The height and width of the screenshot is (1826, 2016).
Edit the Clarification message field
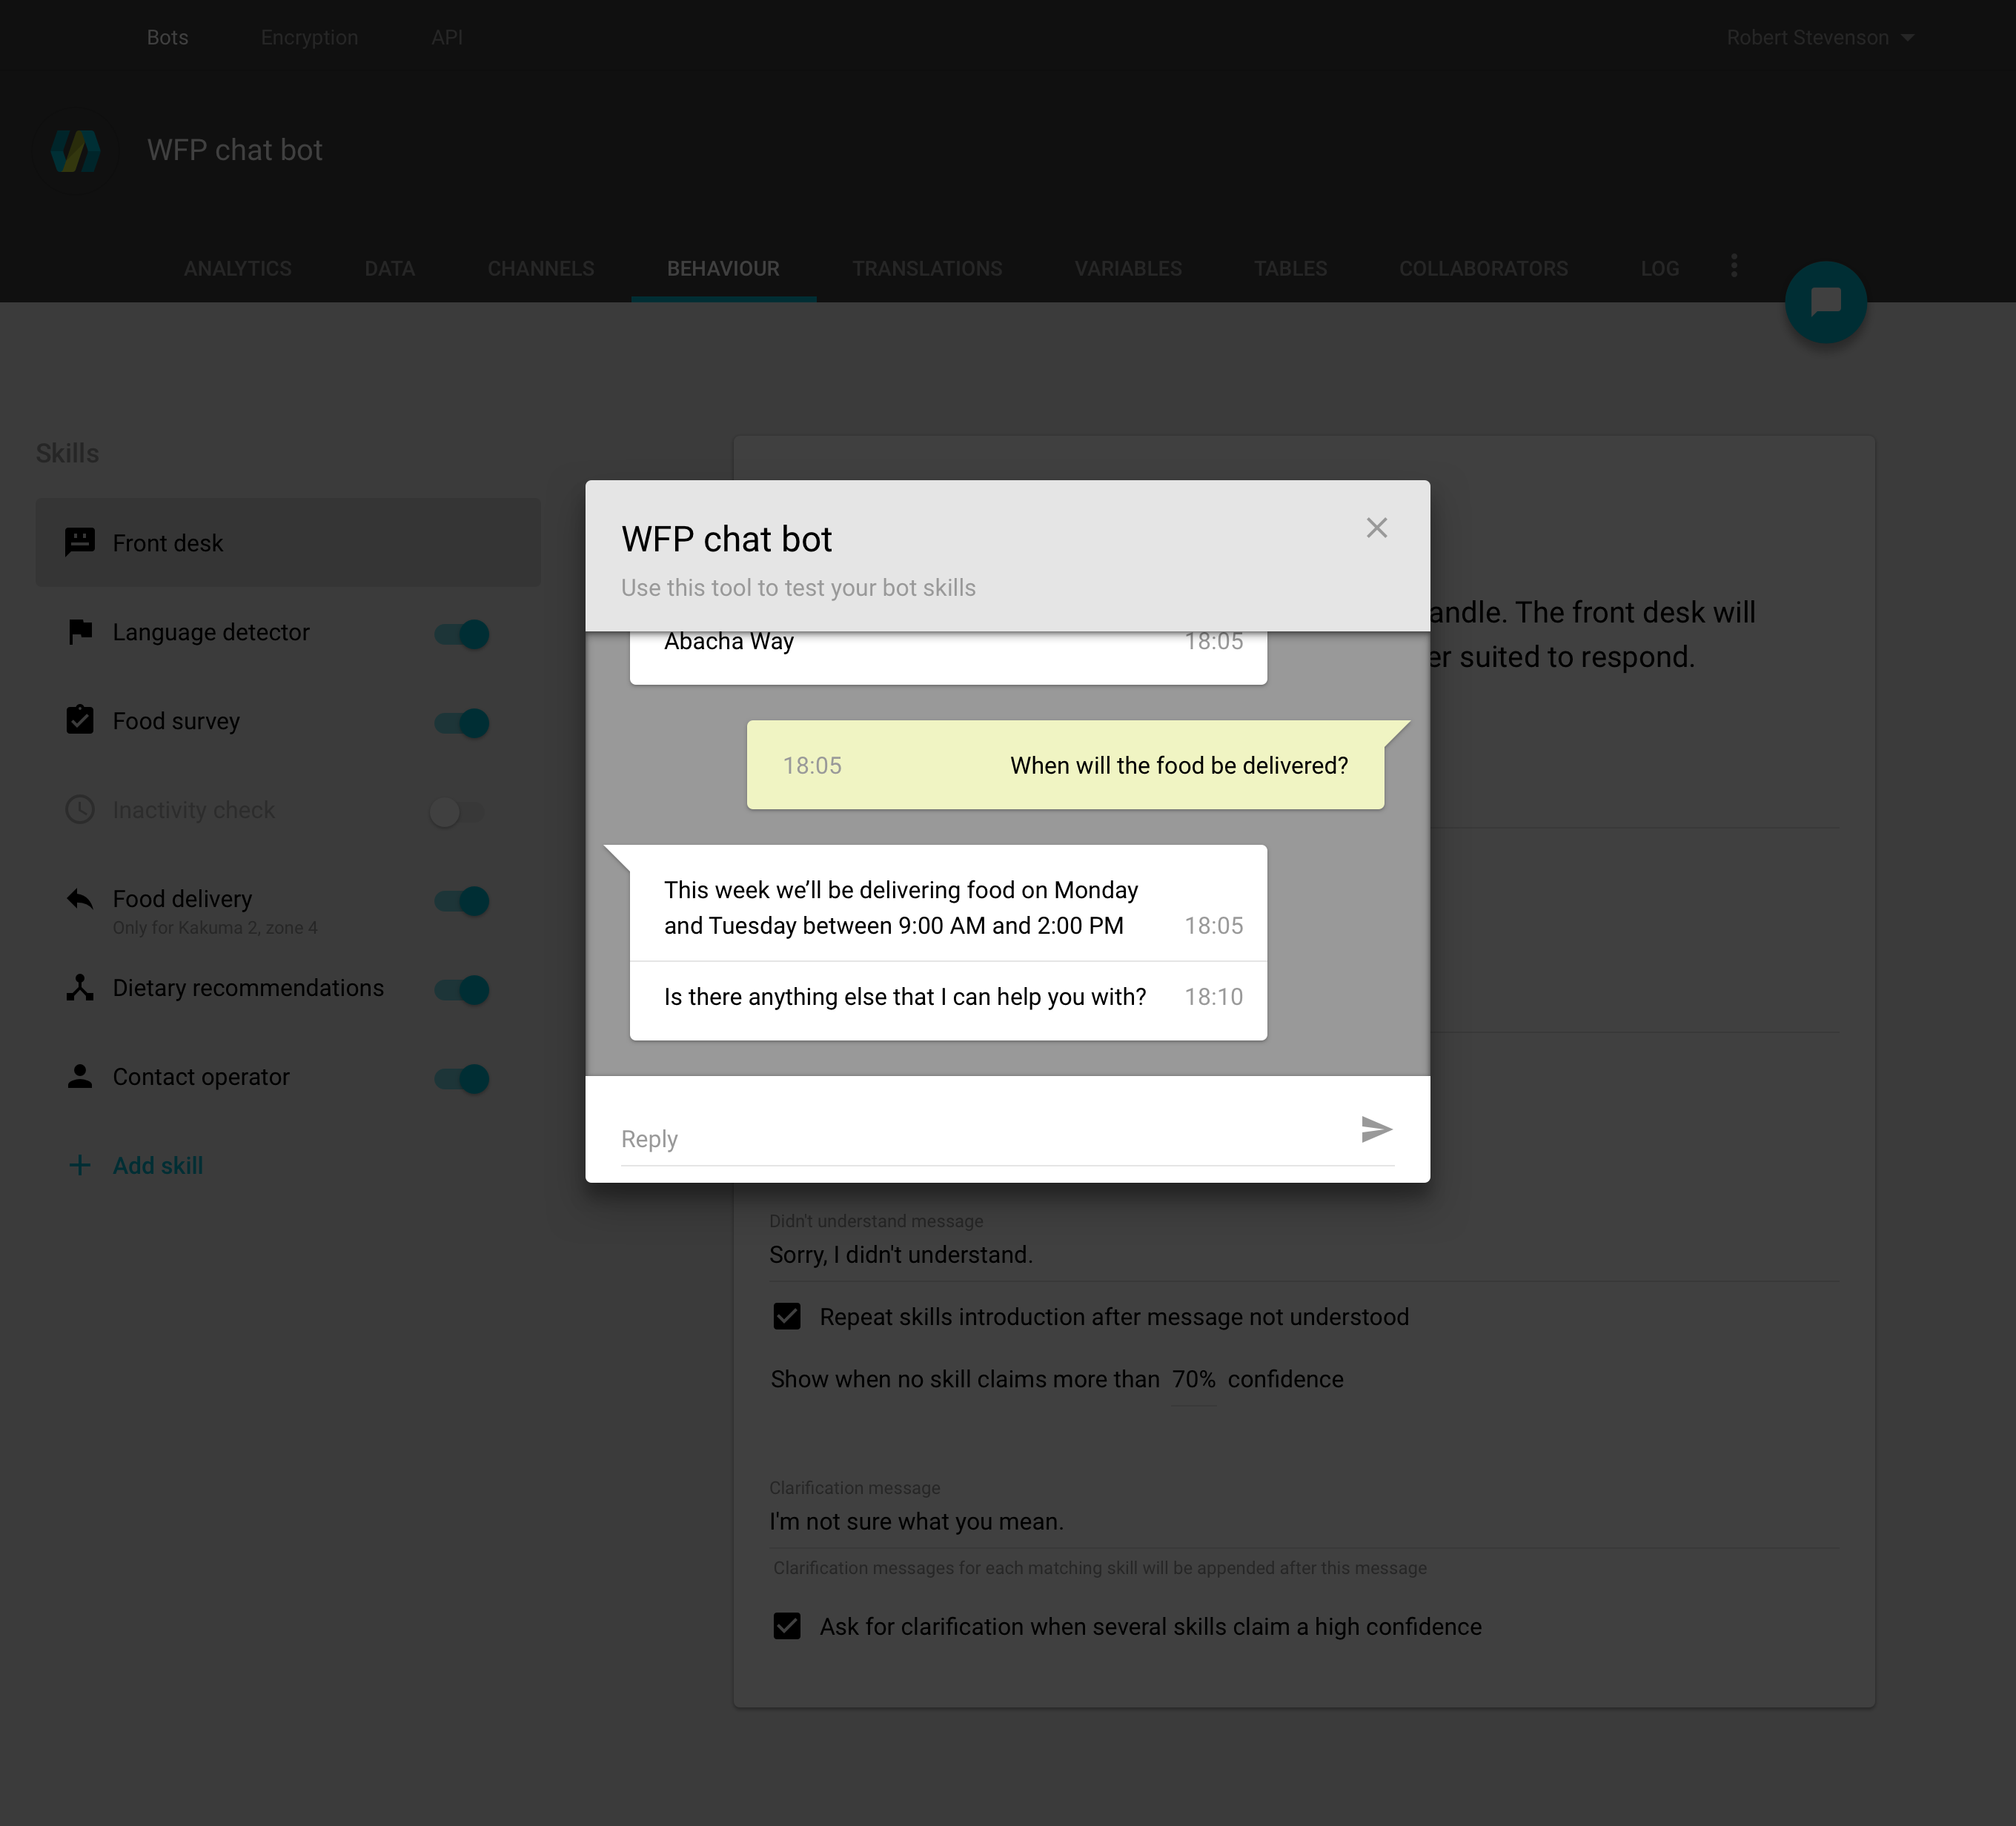click(x=1304, y=1522)
